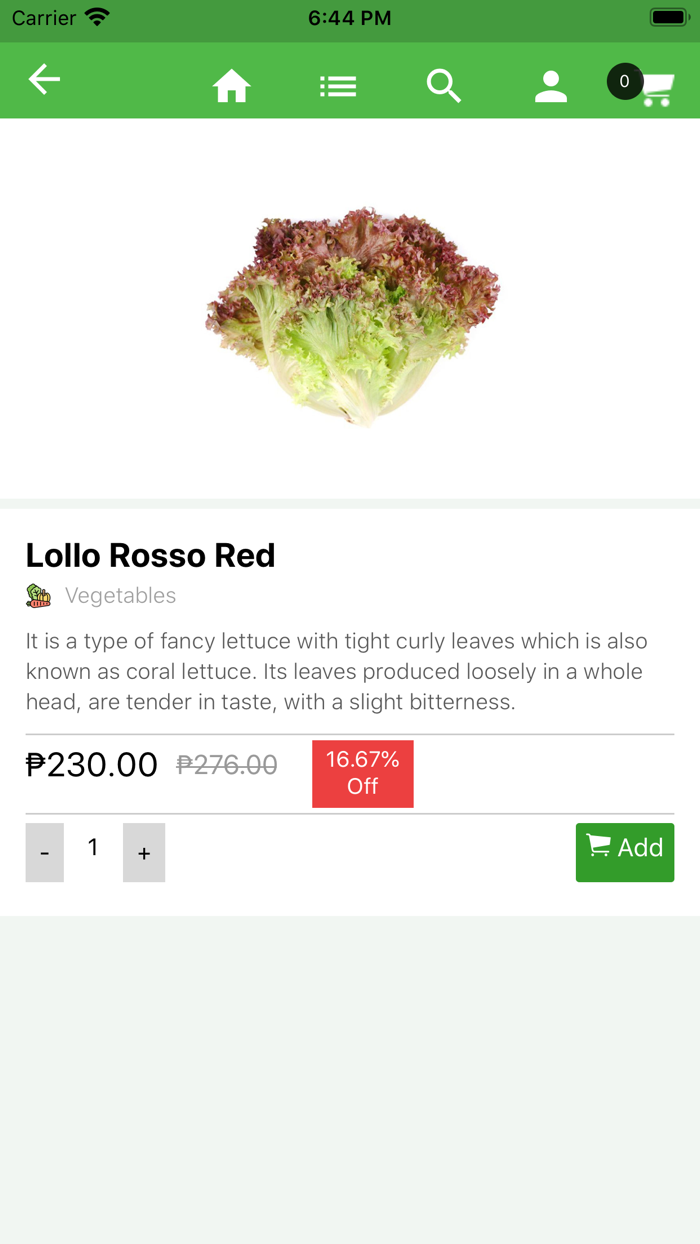Tap the 16.67% Off discount badge

point(362,773)
